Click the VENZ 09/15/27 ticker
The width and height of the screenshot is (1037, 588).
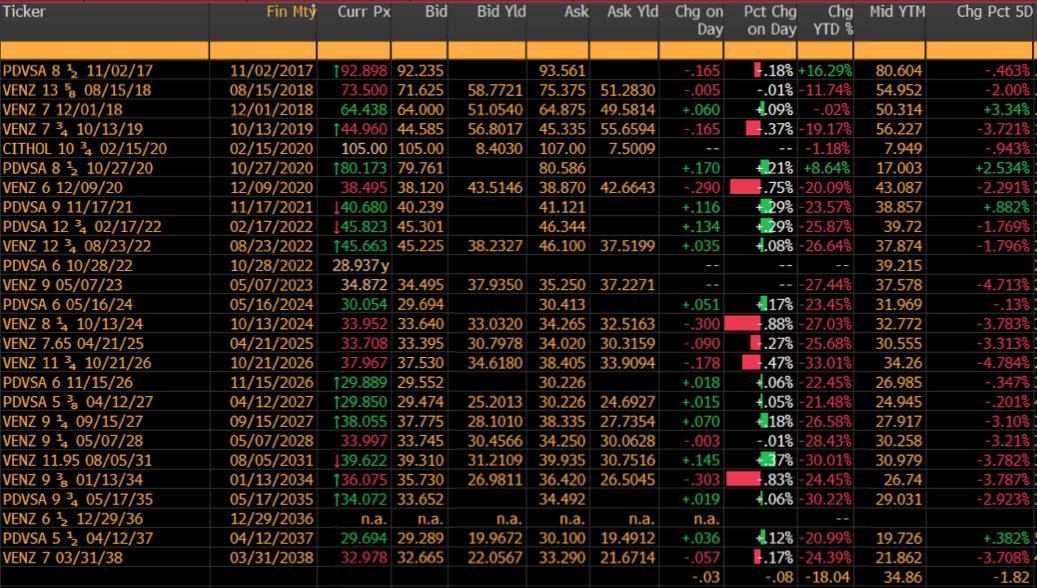[73, 422]
